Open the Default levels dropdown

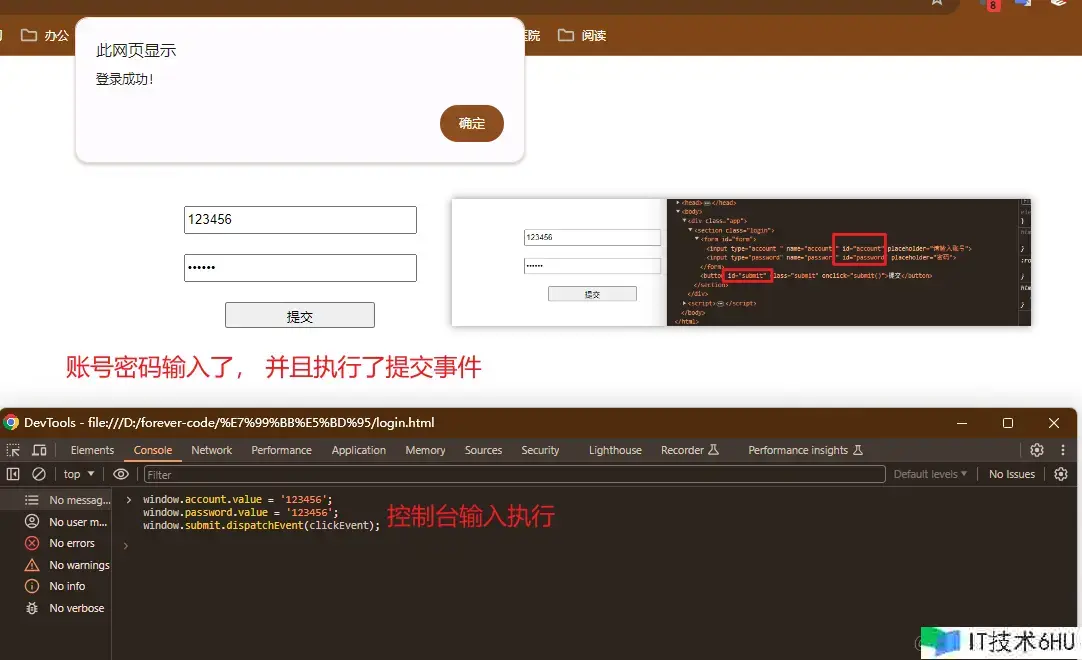930,474
